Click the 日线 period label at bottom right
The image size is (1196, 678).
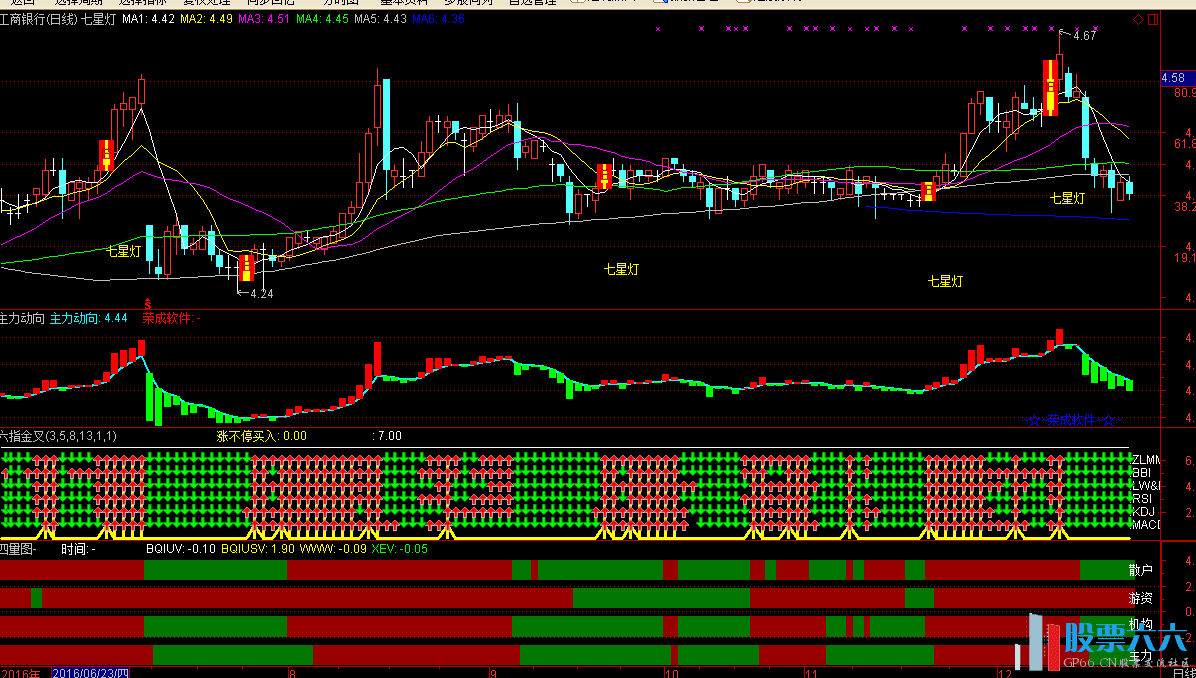coord(1183,673)
